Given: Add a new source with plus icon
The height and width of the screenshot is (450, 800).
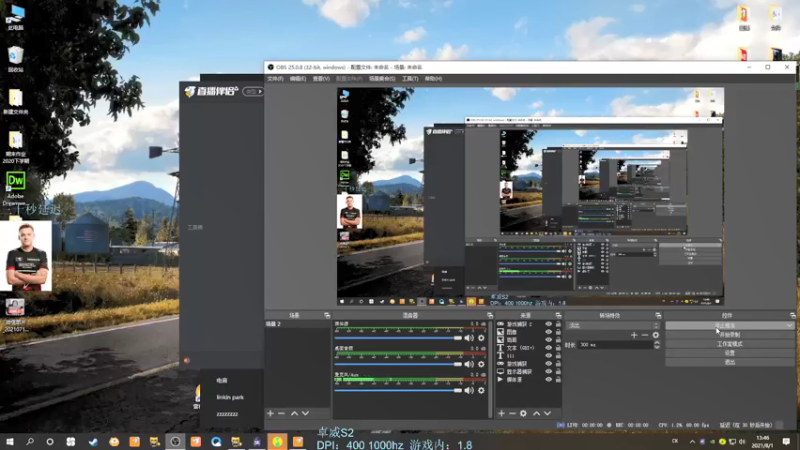Looking at the screenshot, I should [502, 413].
